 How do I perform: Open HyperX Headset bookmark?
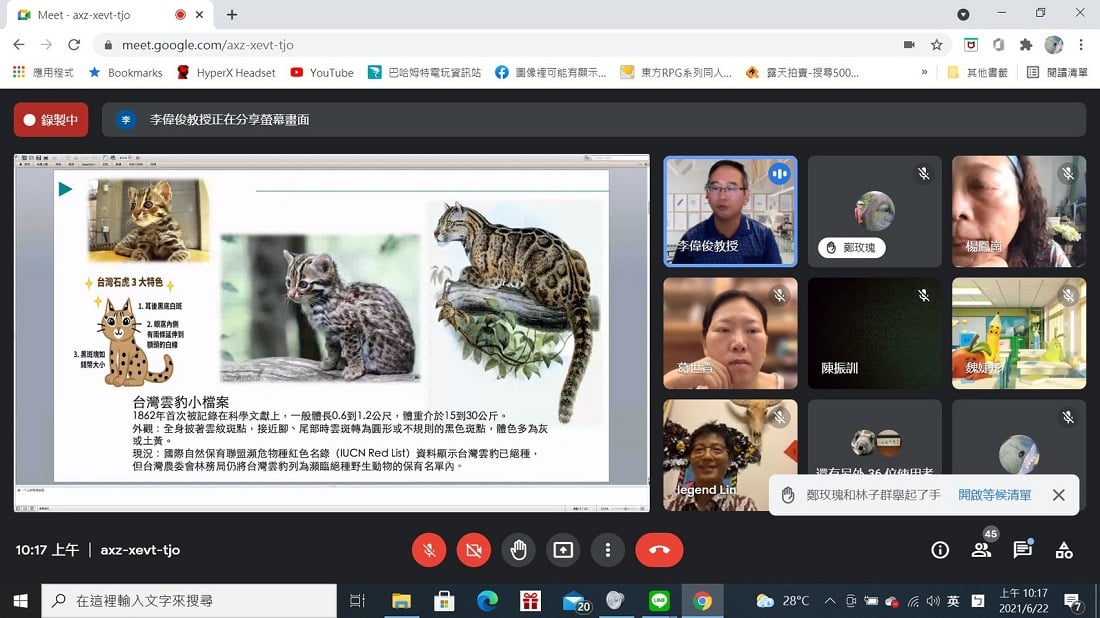point(226,72)
